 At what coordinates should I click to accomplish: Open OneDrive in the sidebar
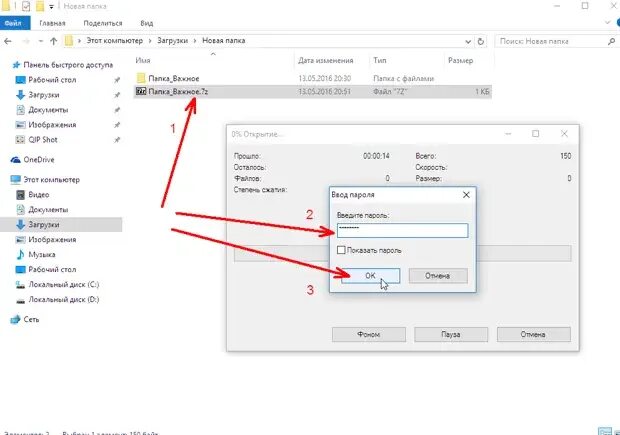click(39, 160)
